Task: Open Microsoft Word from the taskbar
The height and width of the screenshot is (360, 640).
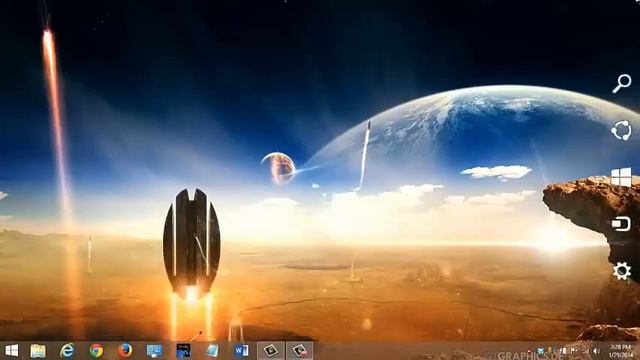Action: pyautogui.click(x=241, y=351)
